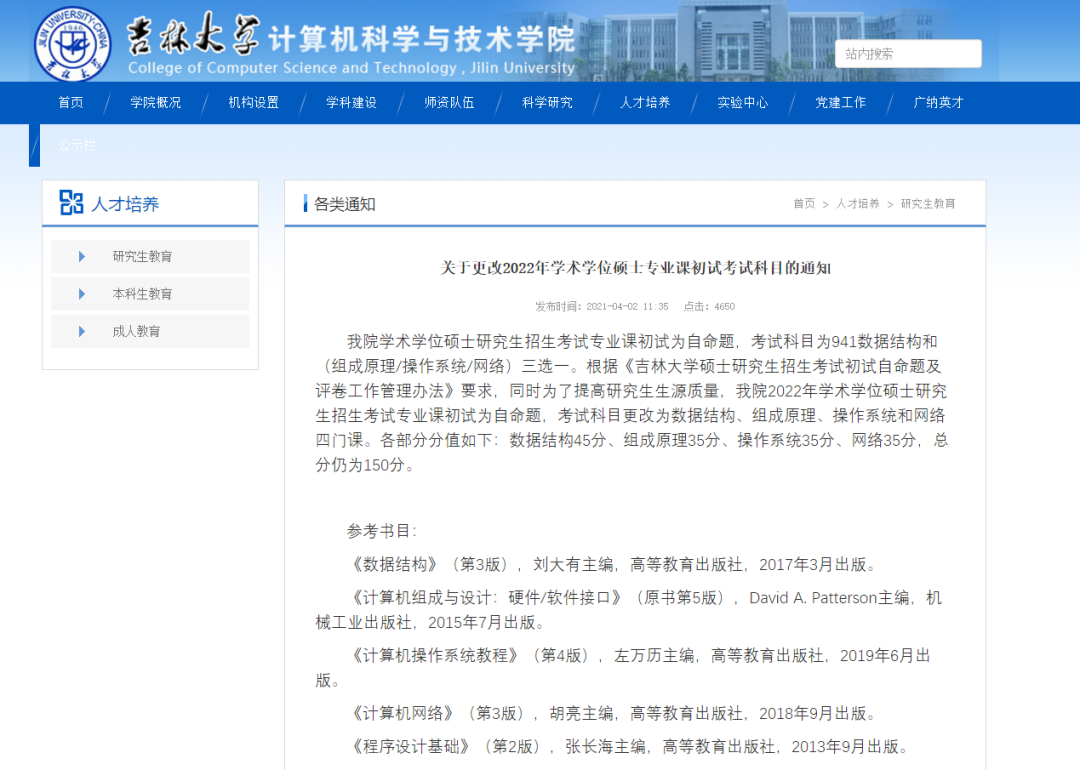Click the 首页 breadcrumb link

tap(804, 204)
